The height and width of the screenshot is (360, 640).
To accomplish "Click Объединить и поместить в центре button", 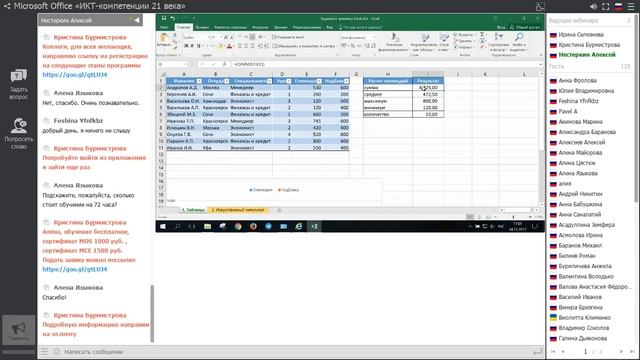I will click(304, 46).
